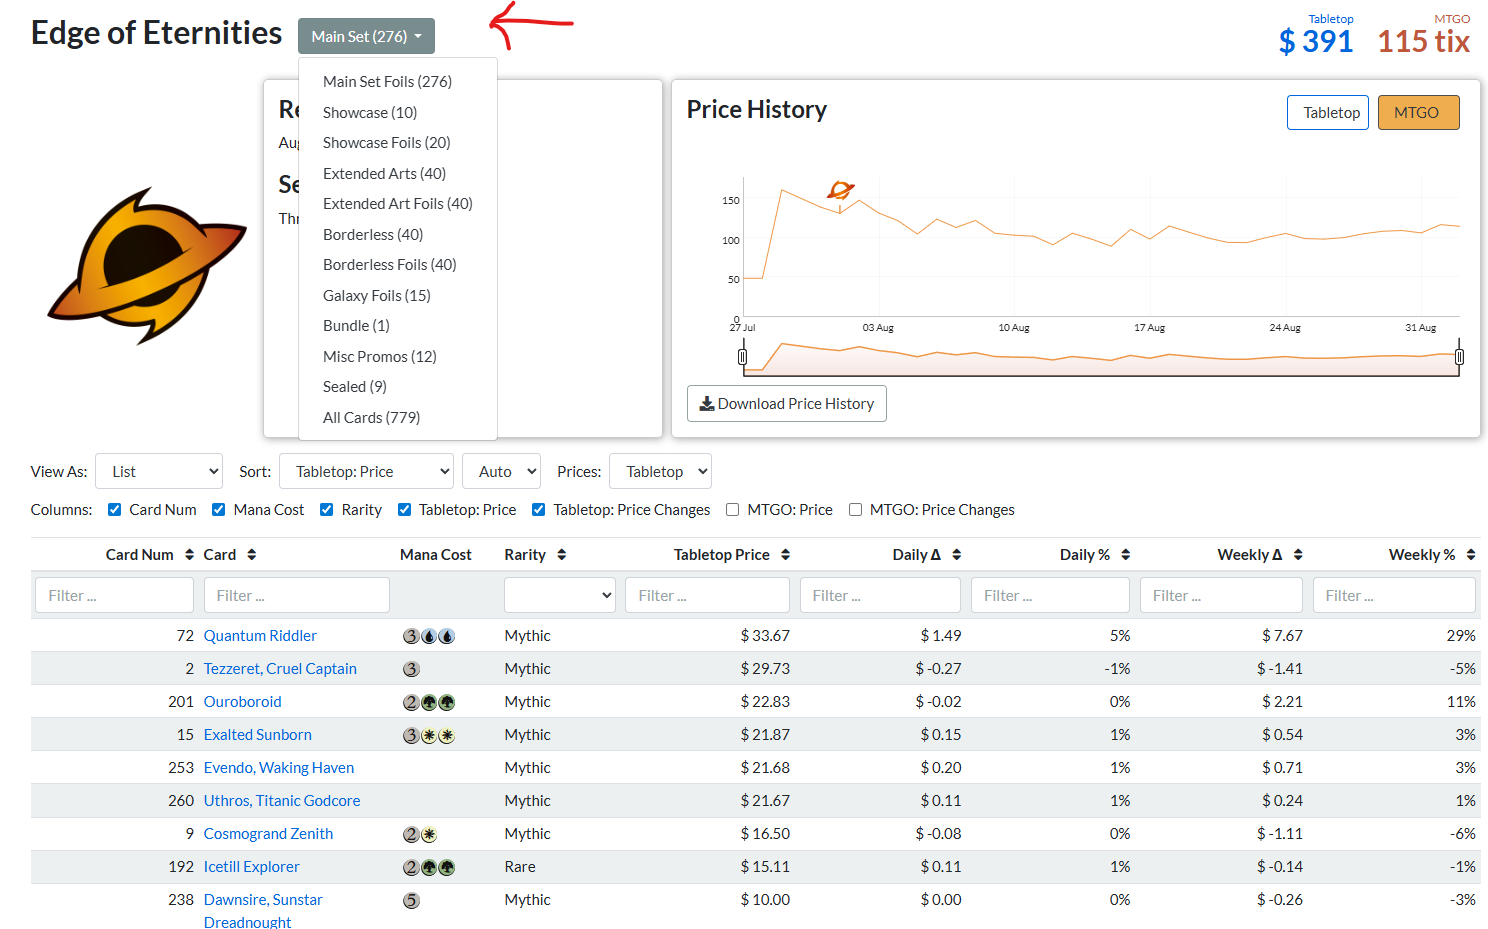Open the Sort Tabletop: Price dropdown

point(366,472)
